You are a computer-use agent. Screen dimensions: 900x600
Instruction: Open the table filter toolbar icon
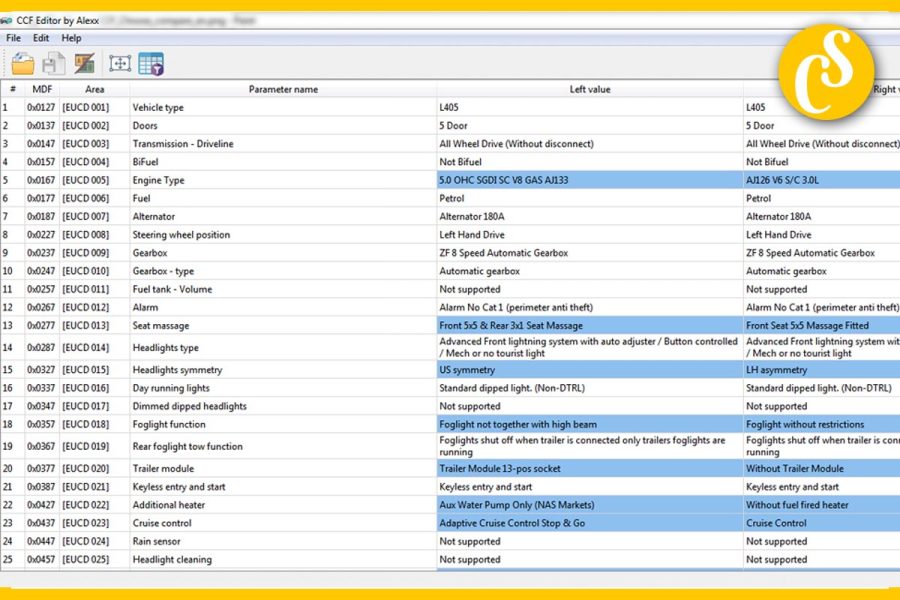[152, 61]
